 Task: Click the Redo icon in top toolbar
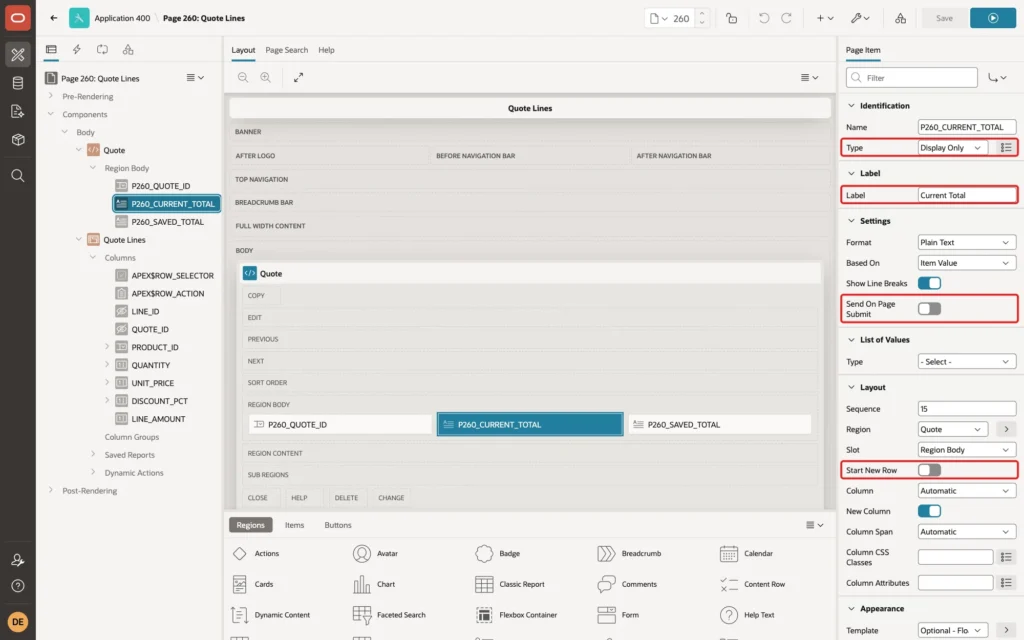point(786,18)
